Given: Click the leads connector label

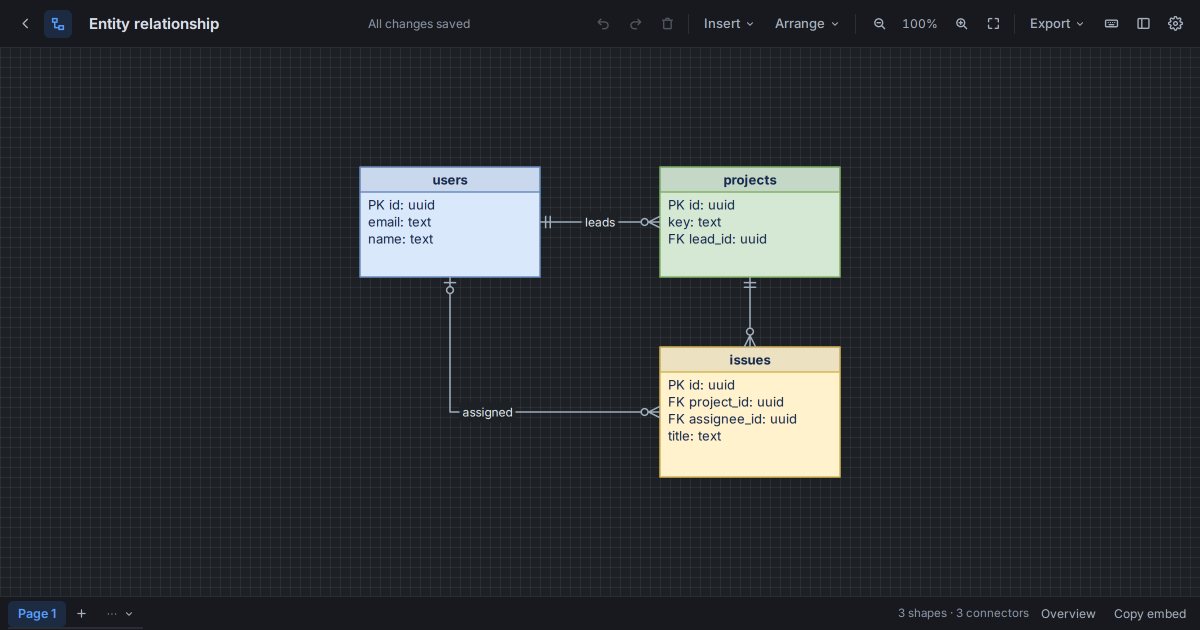Looking at the screenshot, I should coord(600,222).
